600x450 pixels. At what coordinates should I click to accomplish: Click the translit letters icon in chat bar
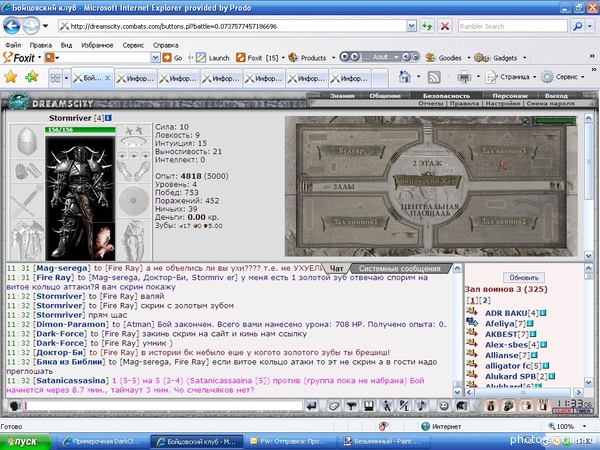coord(404,406)
